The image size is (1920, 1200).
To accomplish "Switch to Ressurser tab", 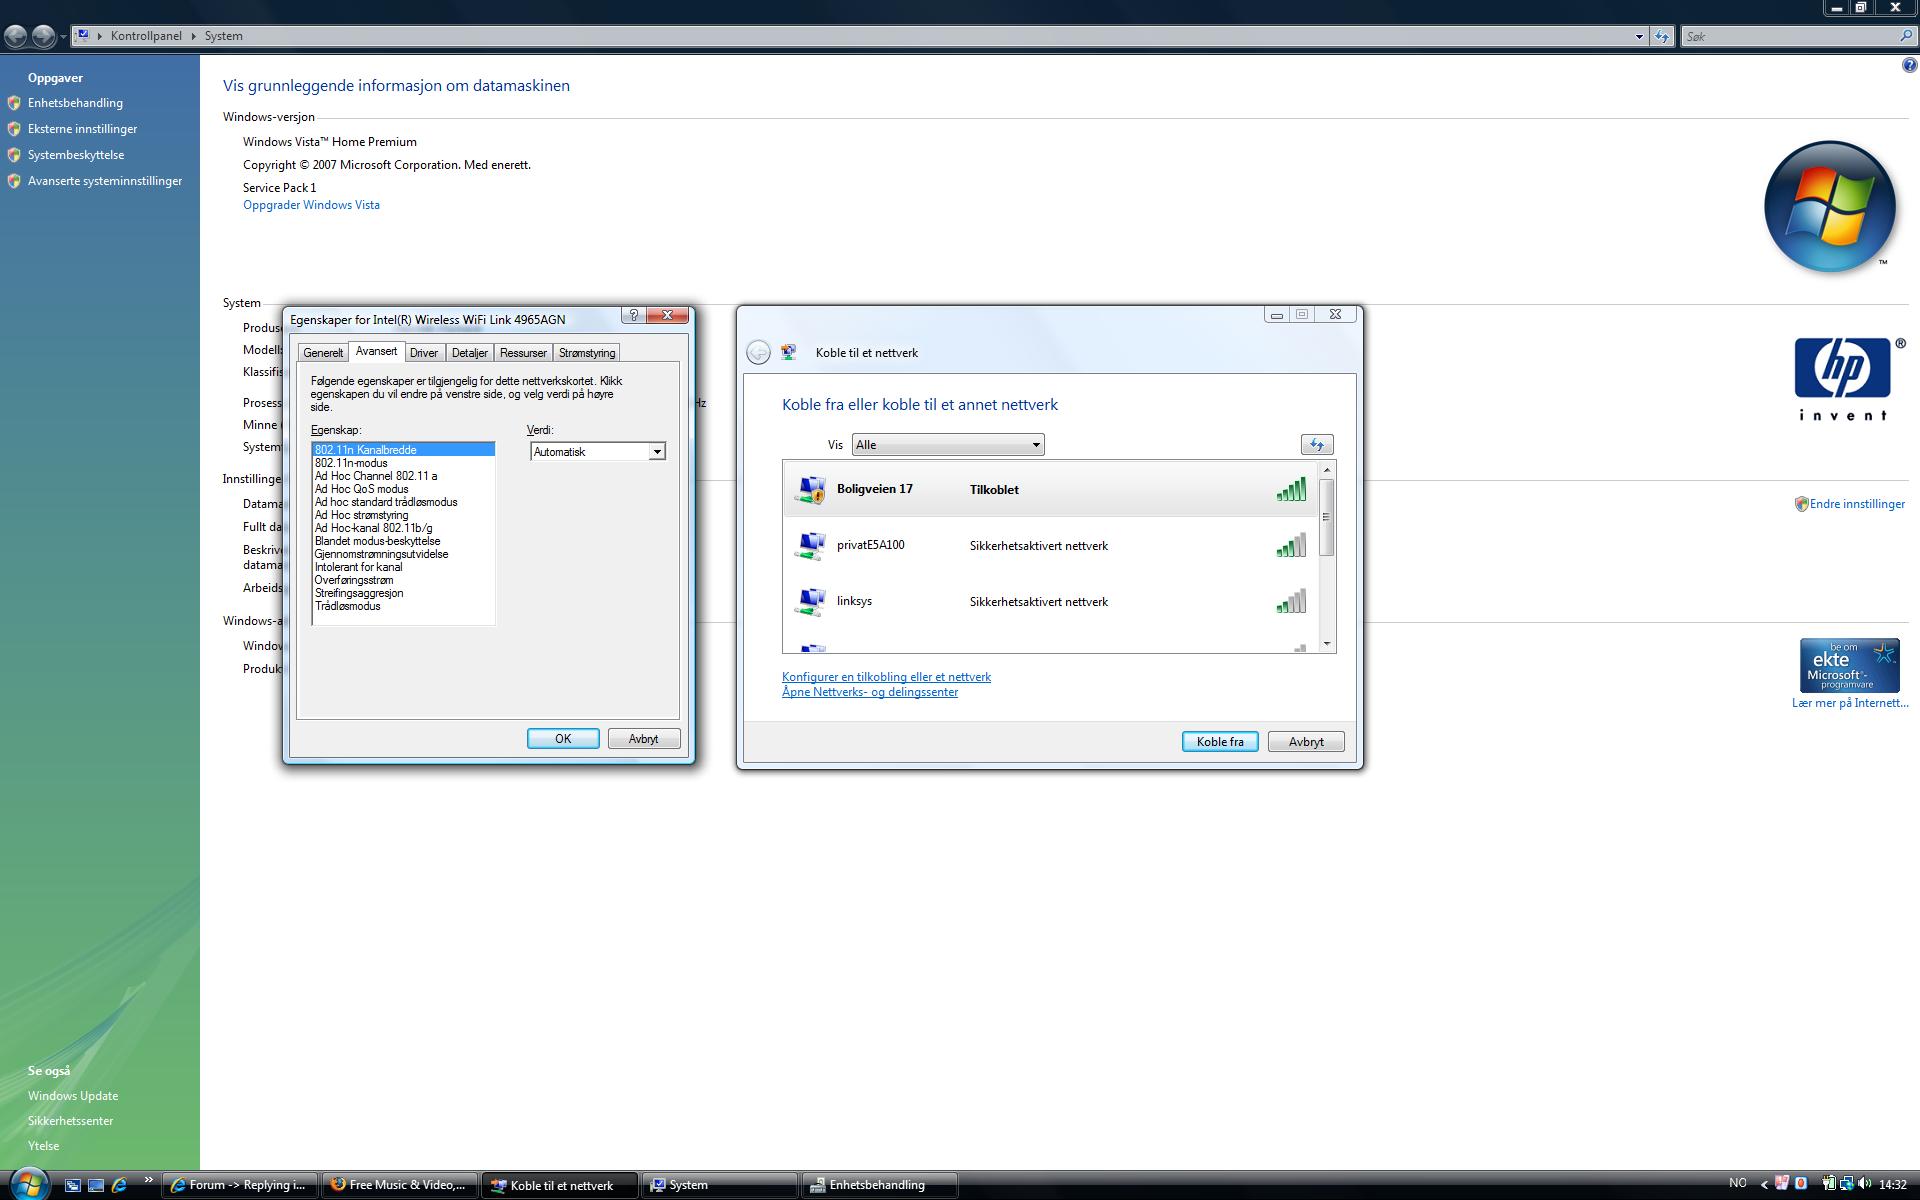I will click(523, 353).
